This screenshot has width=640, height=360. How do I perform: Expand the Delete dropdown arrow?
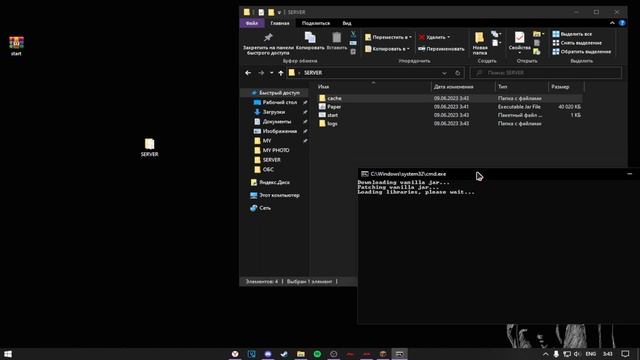tap(449, 37)
